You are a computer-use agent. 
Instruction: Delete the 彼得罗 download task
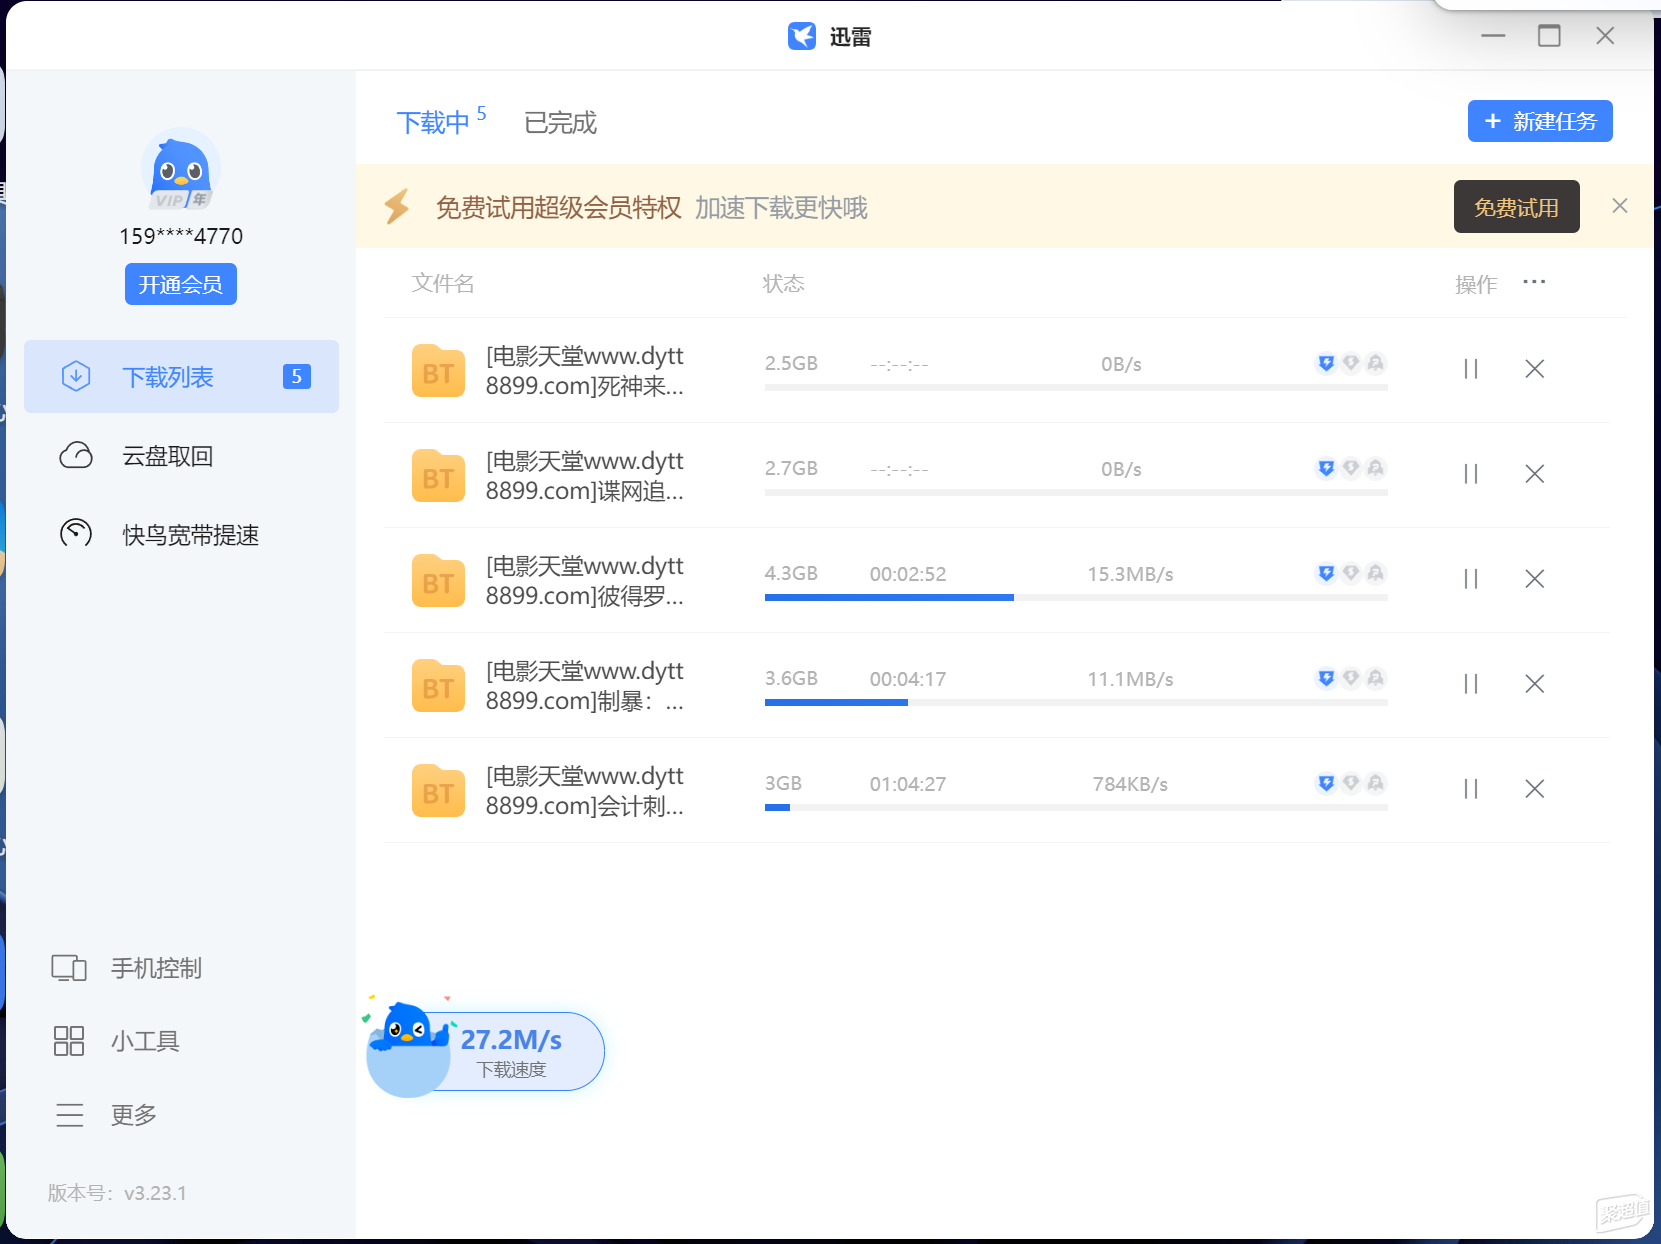click(1534, 579)
